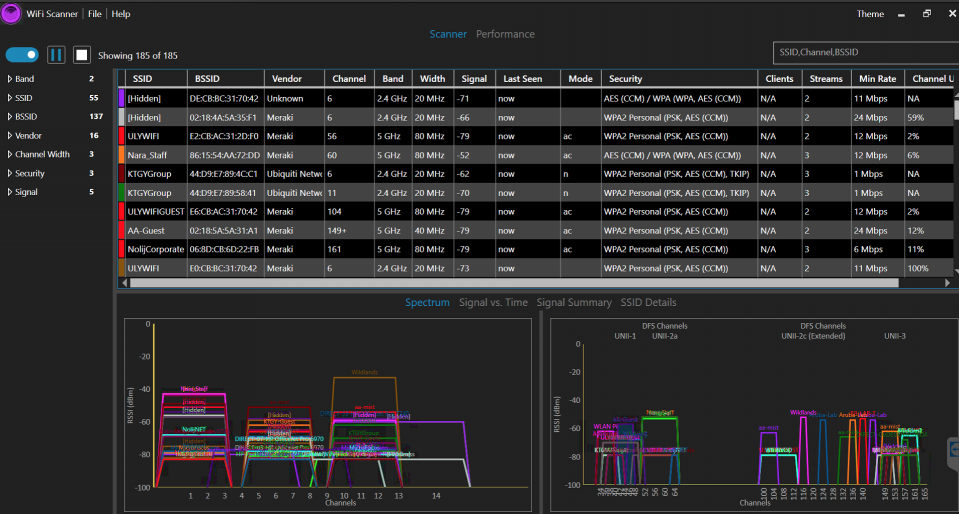959x514 pixels.
Task: Click the UNII-3 band label
Action: (x=895, y=336)
